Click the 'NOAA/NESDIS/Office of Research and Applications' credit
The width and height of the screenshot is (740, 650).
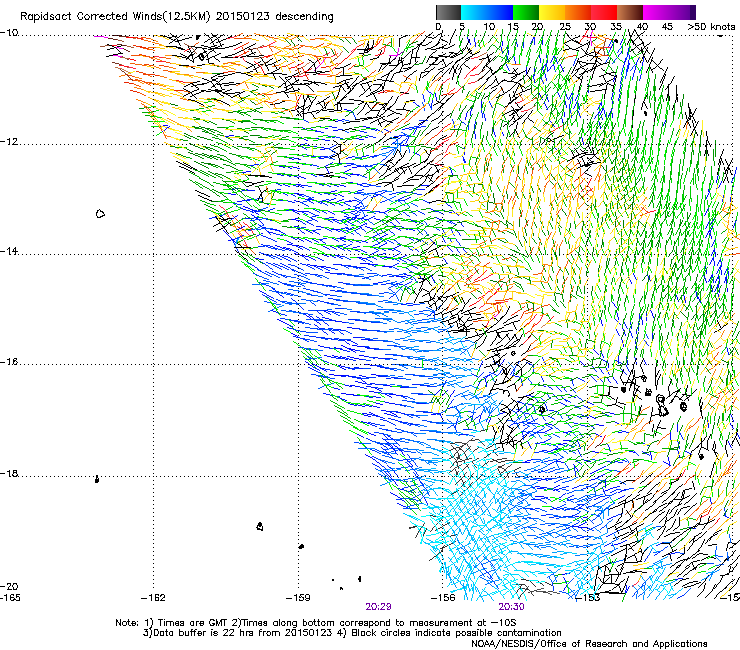click(589, 644)
